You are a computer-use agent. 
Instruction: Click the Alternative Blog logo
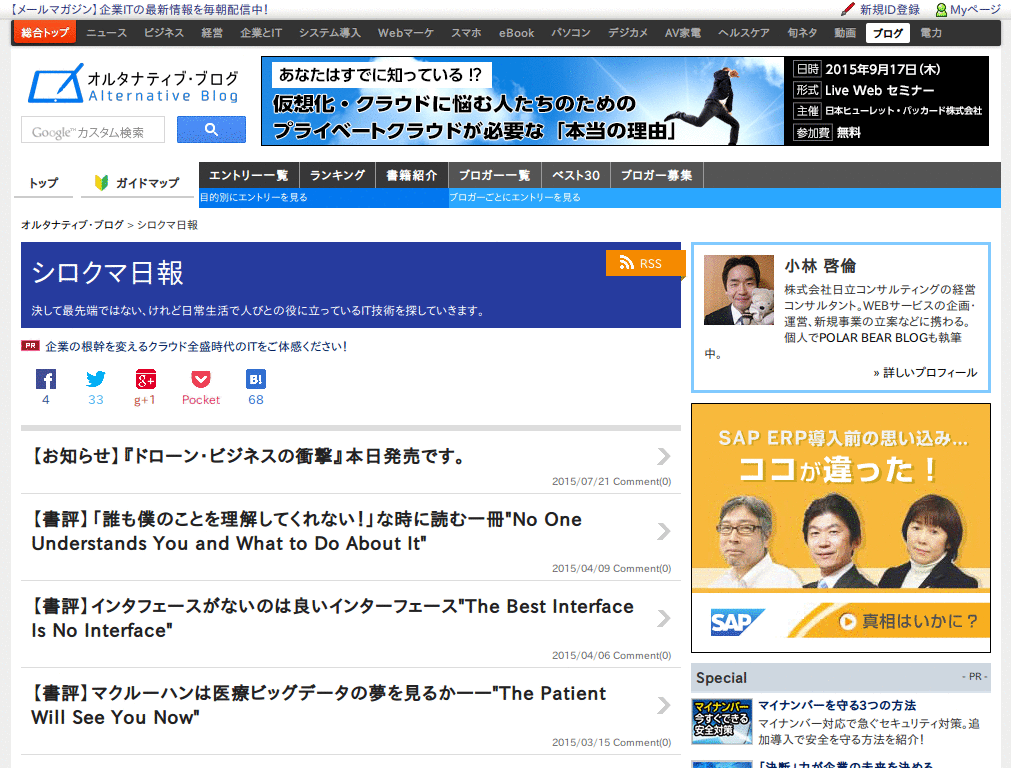click(x=134, y=85)
